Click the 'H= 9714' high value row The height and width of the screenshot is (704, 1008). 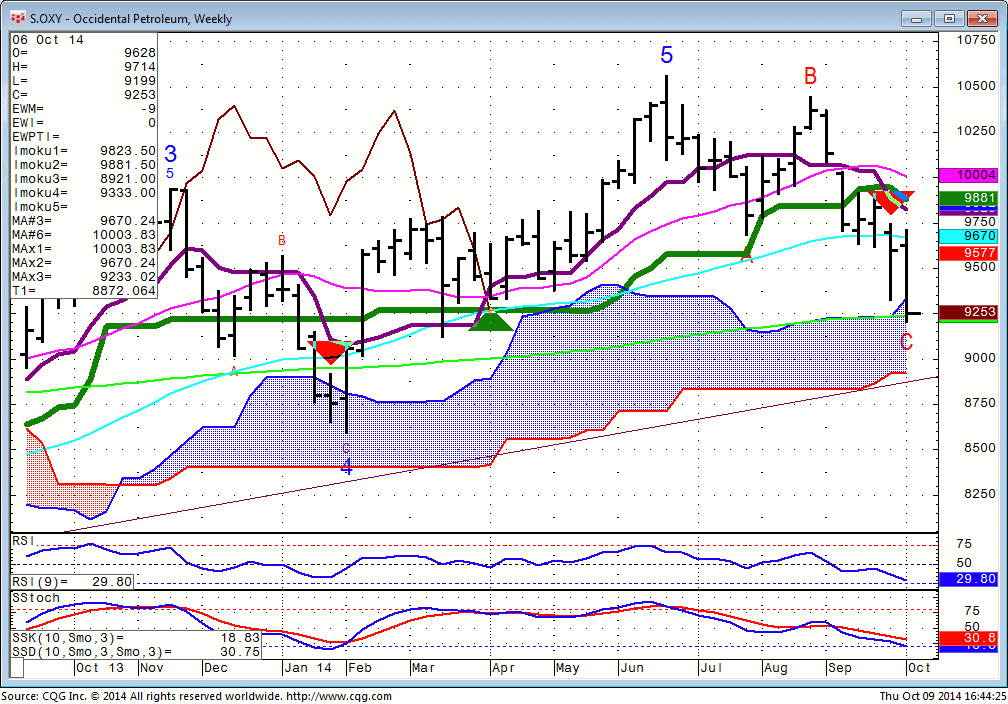point(84,67)
